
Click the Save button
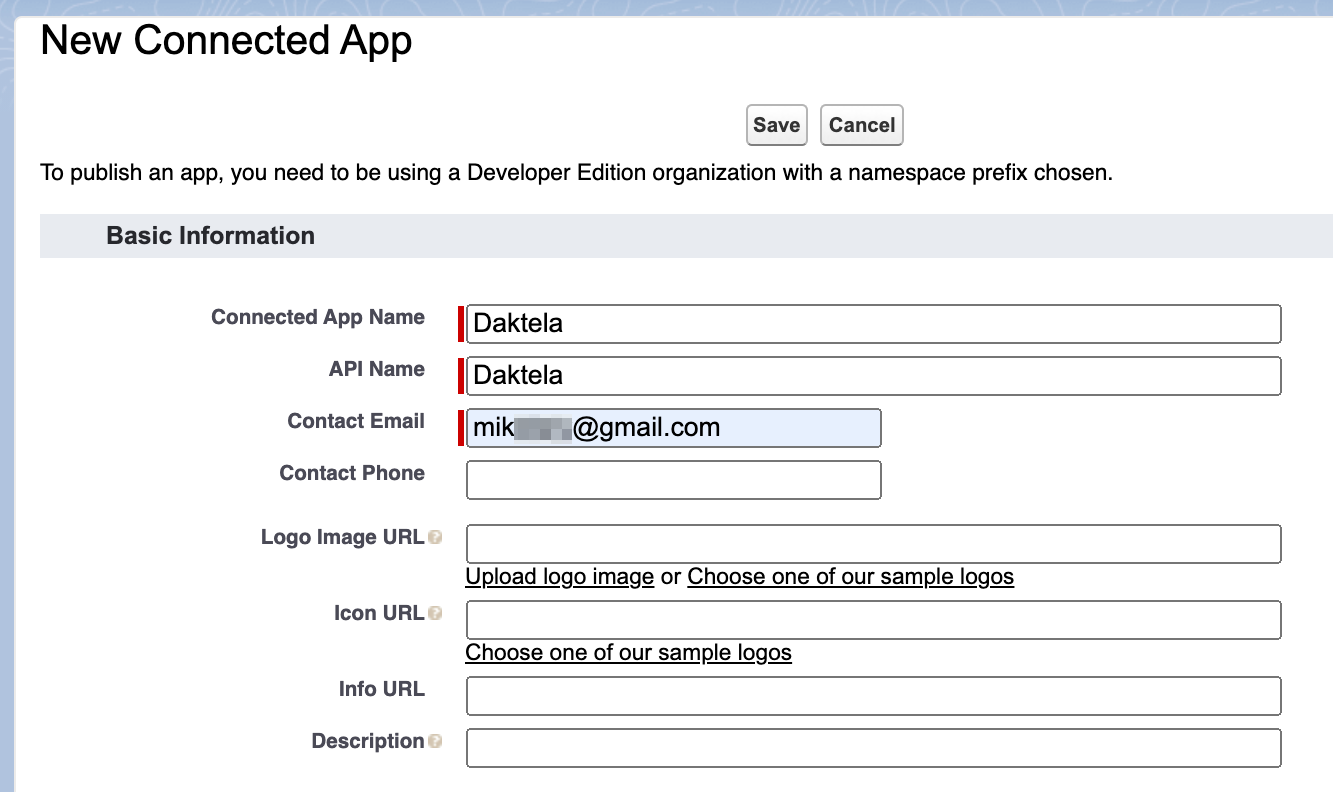[776, 125]
